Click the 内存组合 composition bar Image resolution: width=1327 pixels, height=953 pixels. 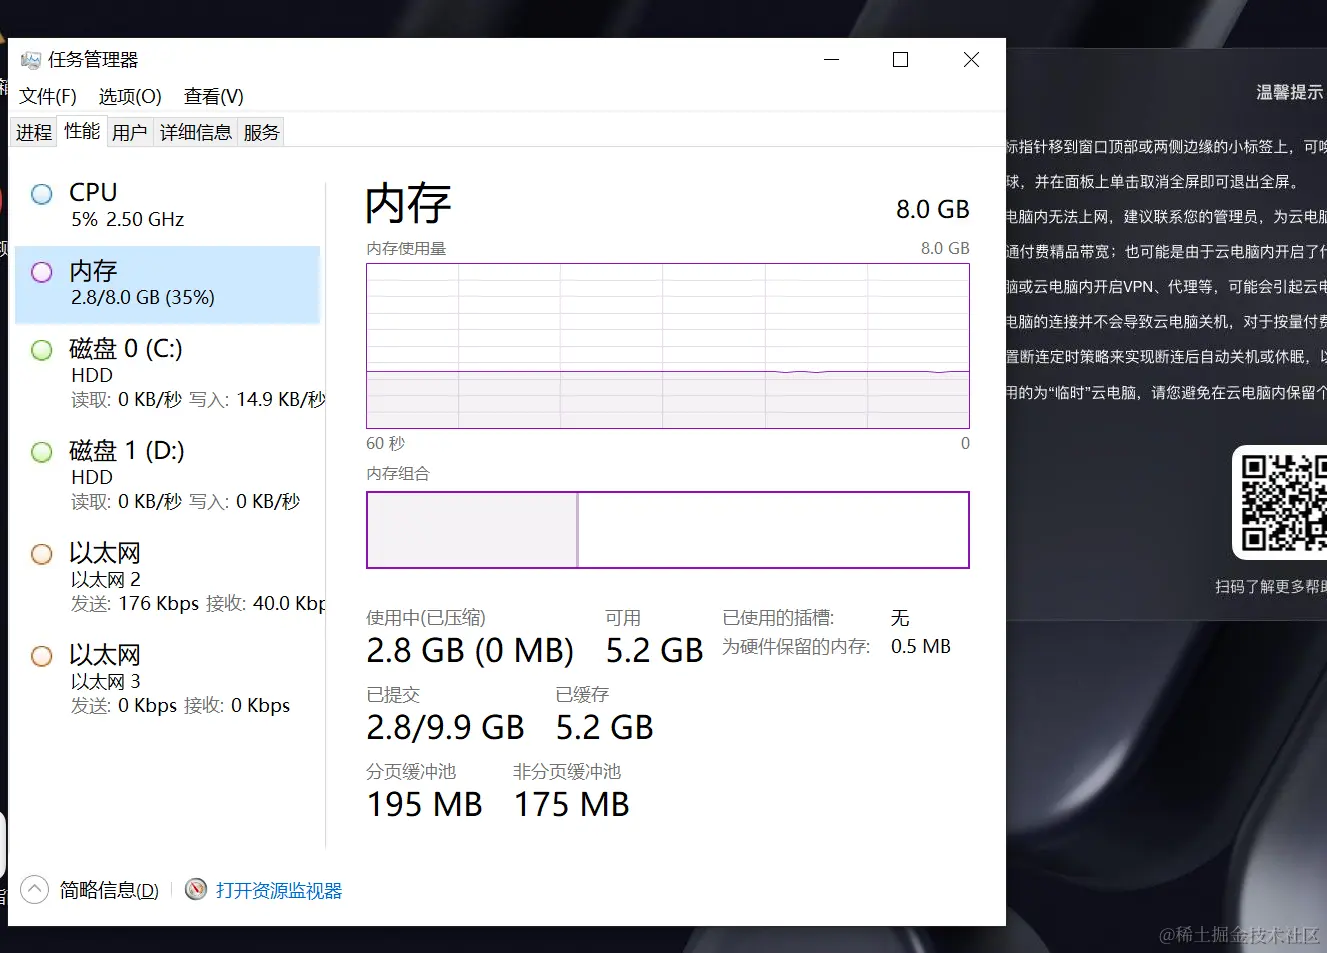pyautogui.click(x=668, y=530)
